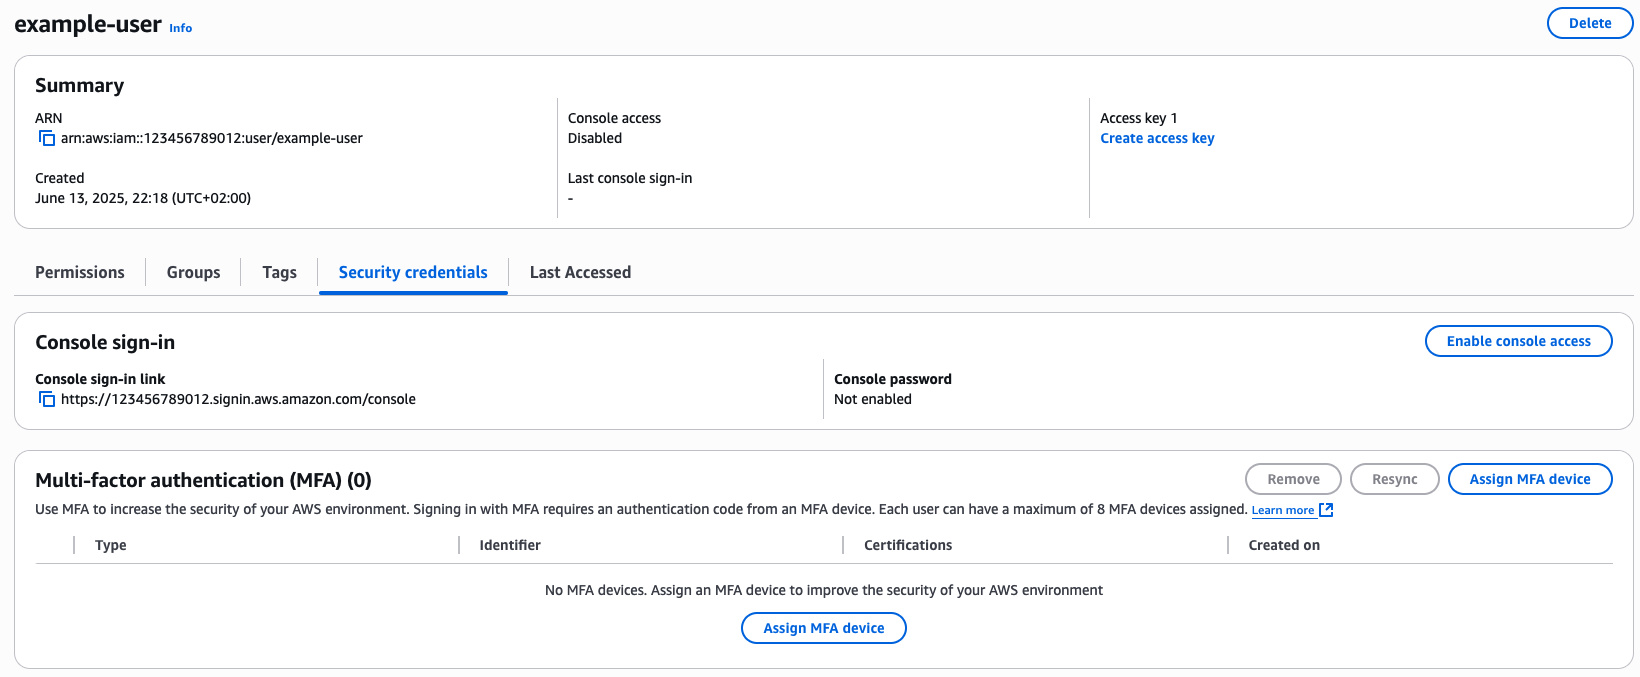Open the Info link next to example-user
The height and width of the screenshot is (677, 1640).
pos(180,28)
